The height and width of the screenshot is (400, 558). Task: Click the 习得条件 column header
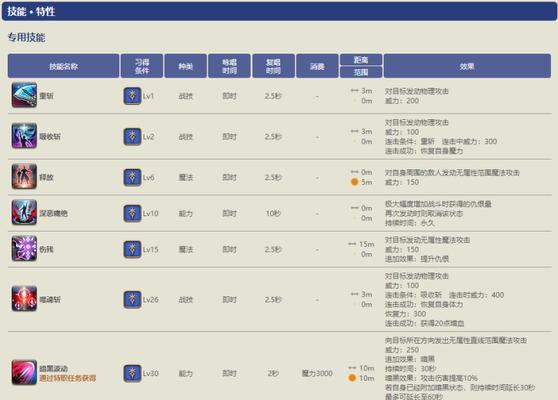[x=142, y=66]
